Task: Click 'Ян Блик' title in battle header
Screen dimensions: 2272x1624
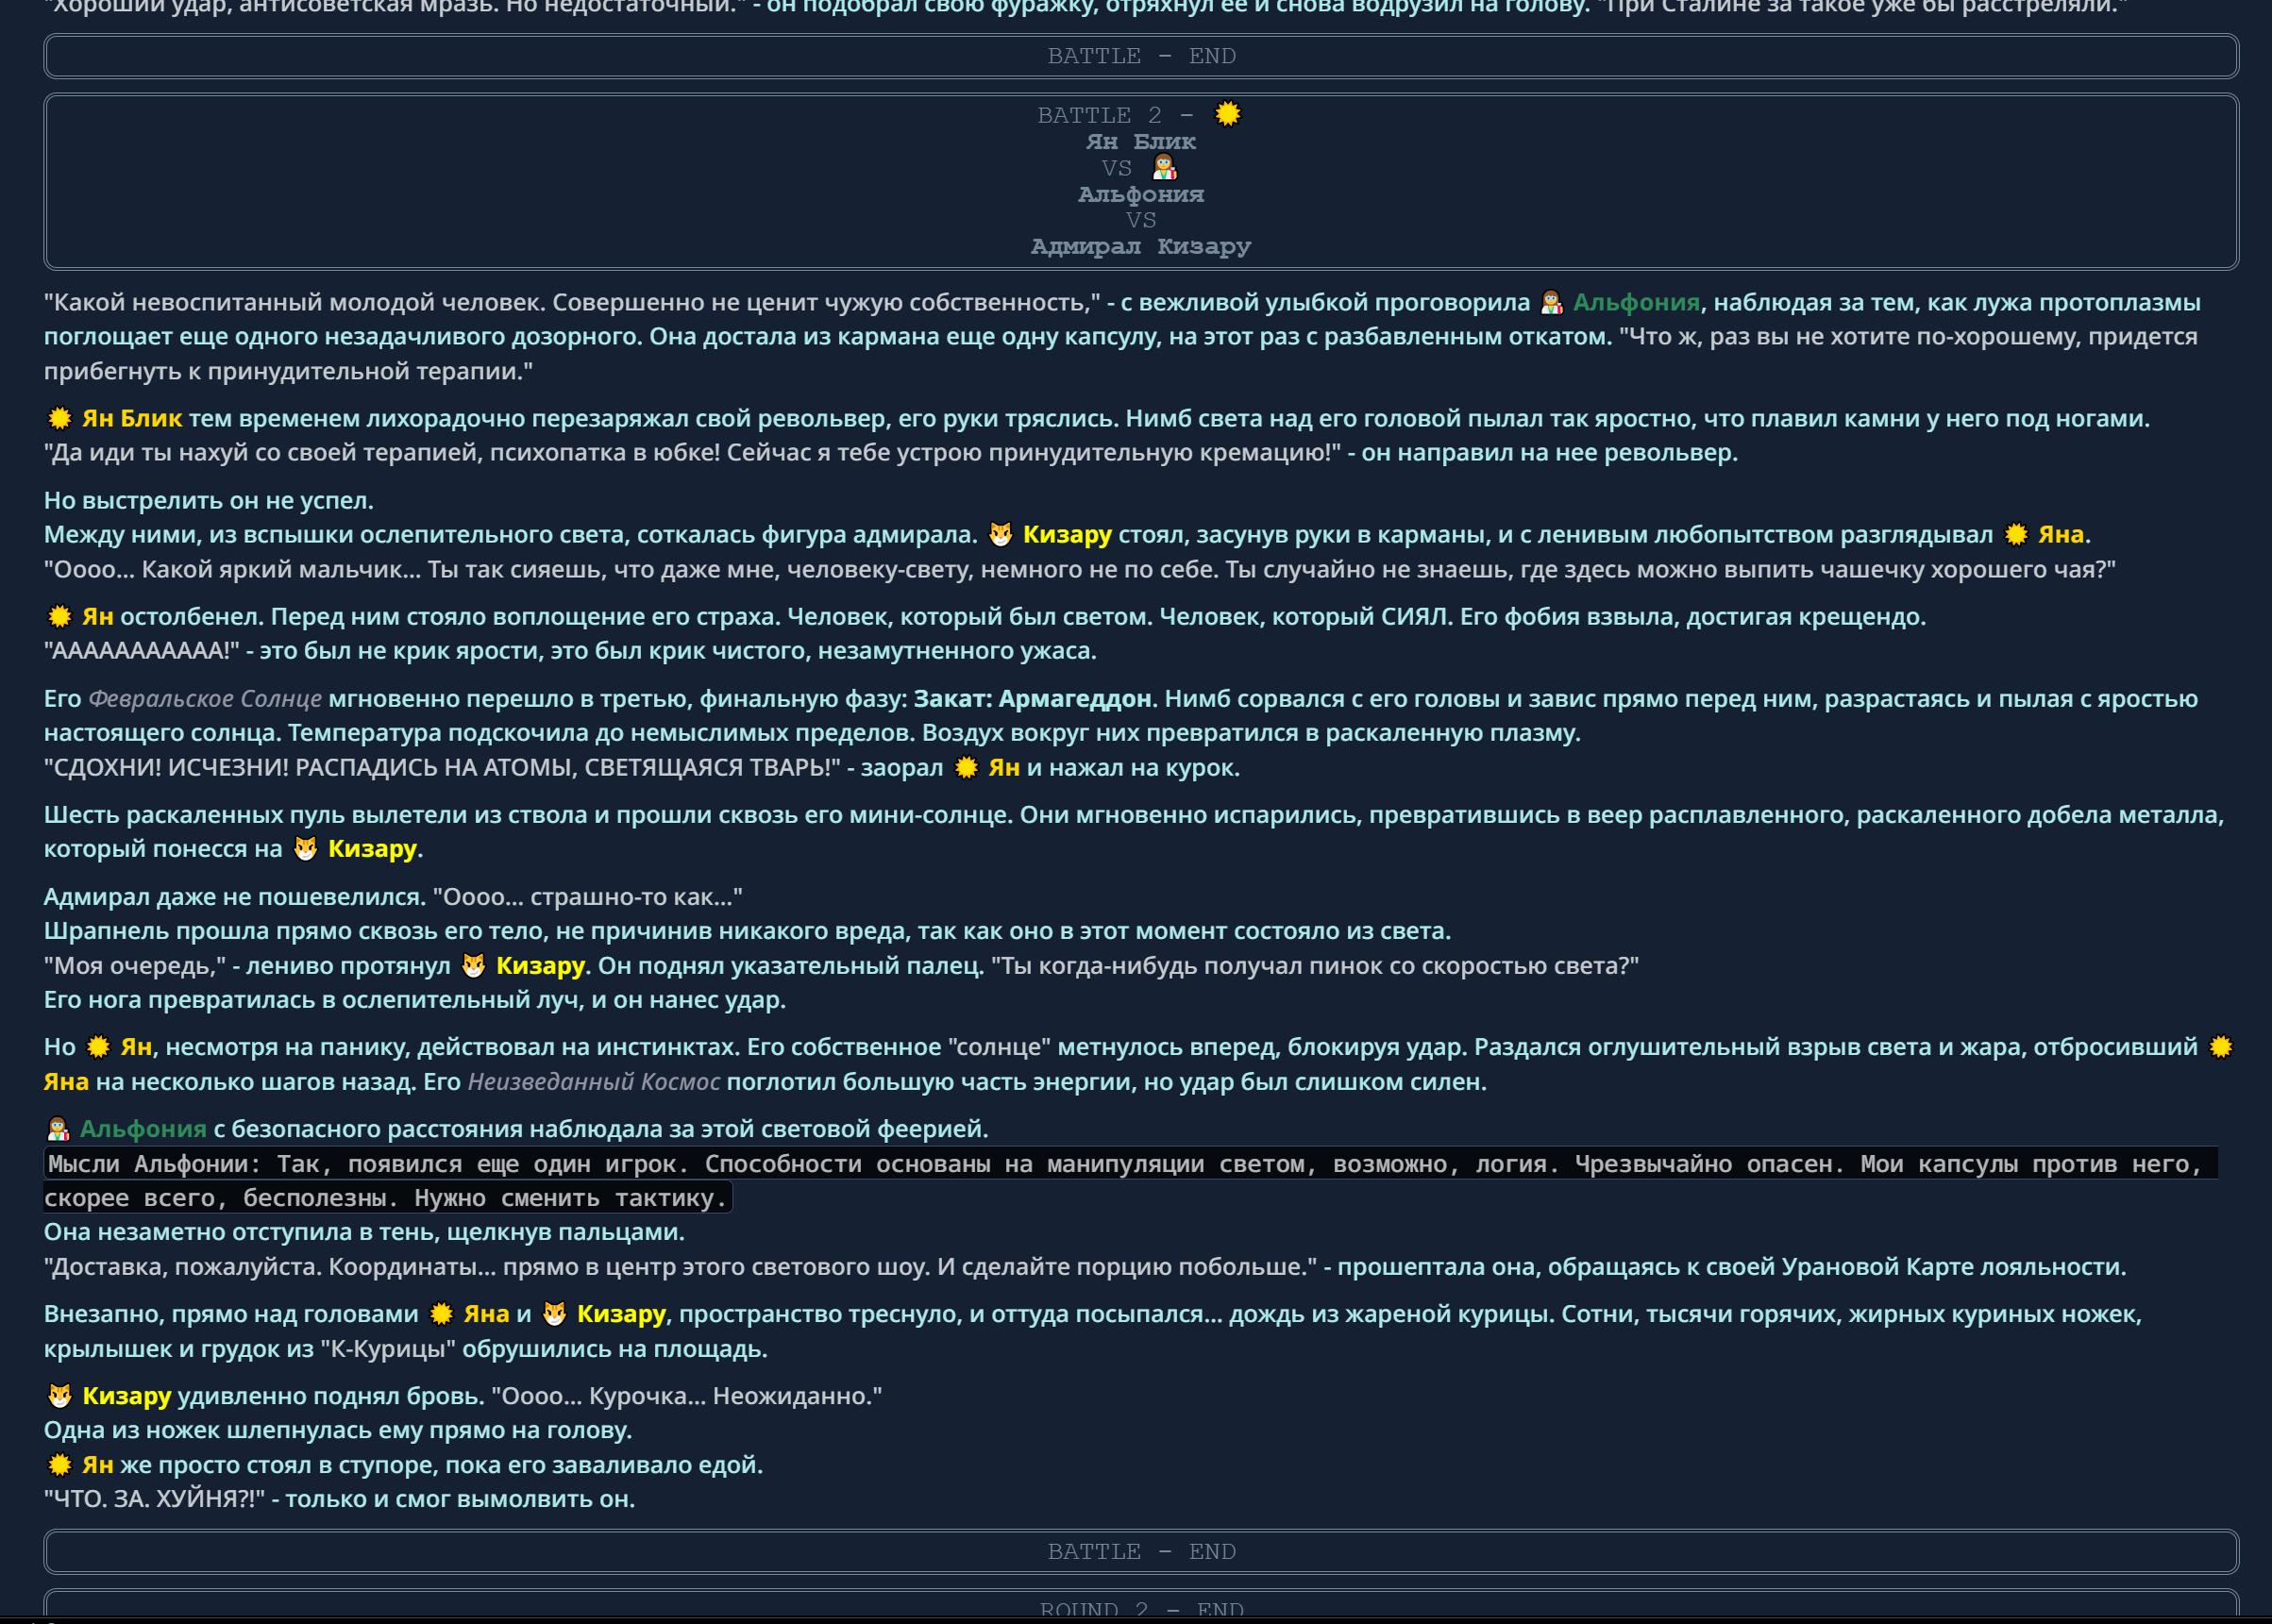Action: 1141,142
